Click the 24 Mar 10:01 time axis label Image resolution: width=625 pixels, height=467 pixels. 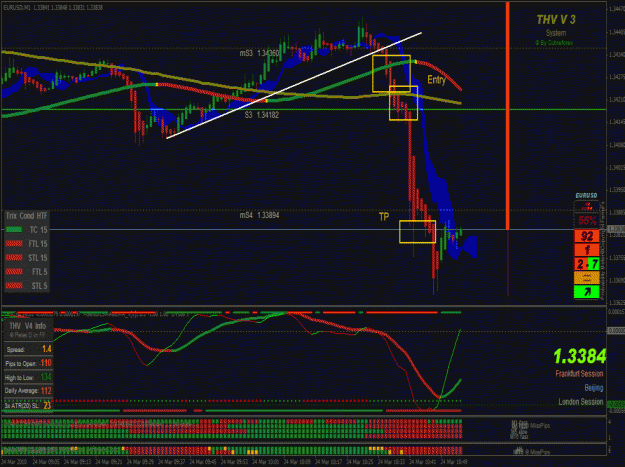click(266, 462)
